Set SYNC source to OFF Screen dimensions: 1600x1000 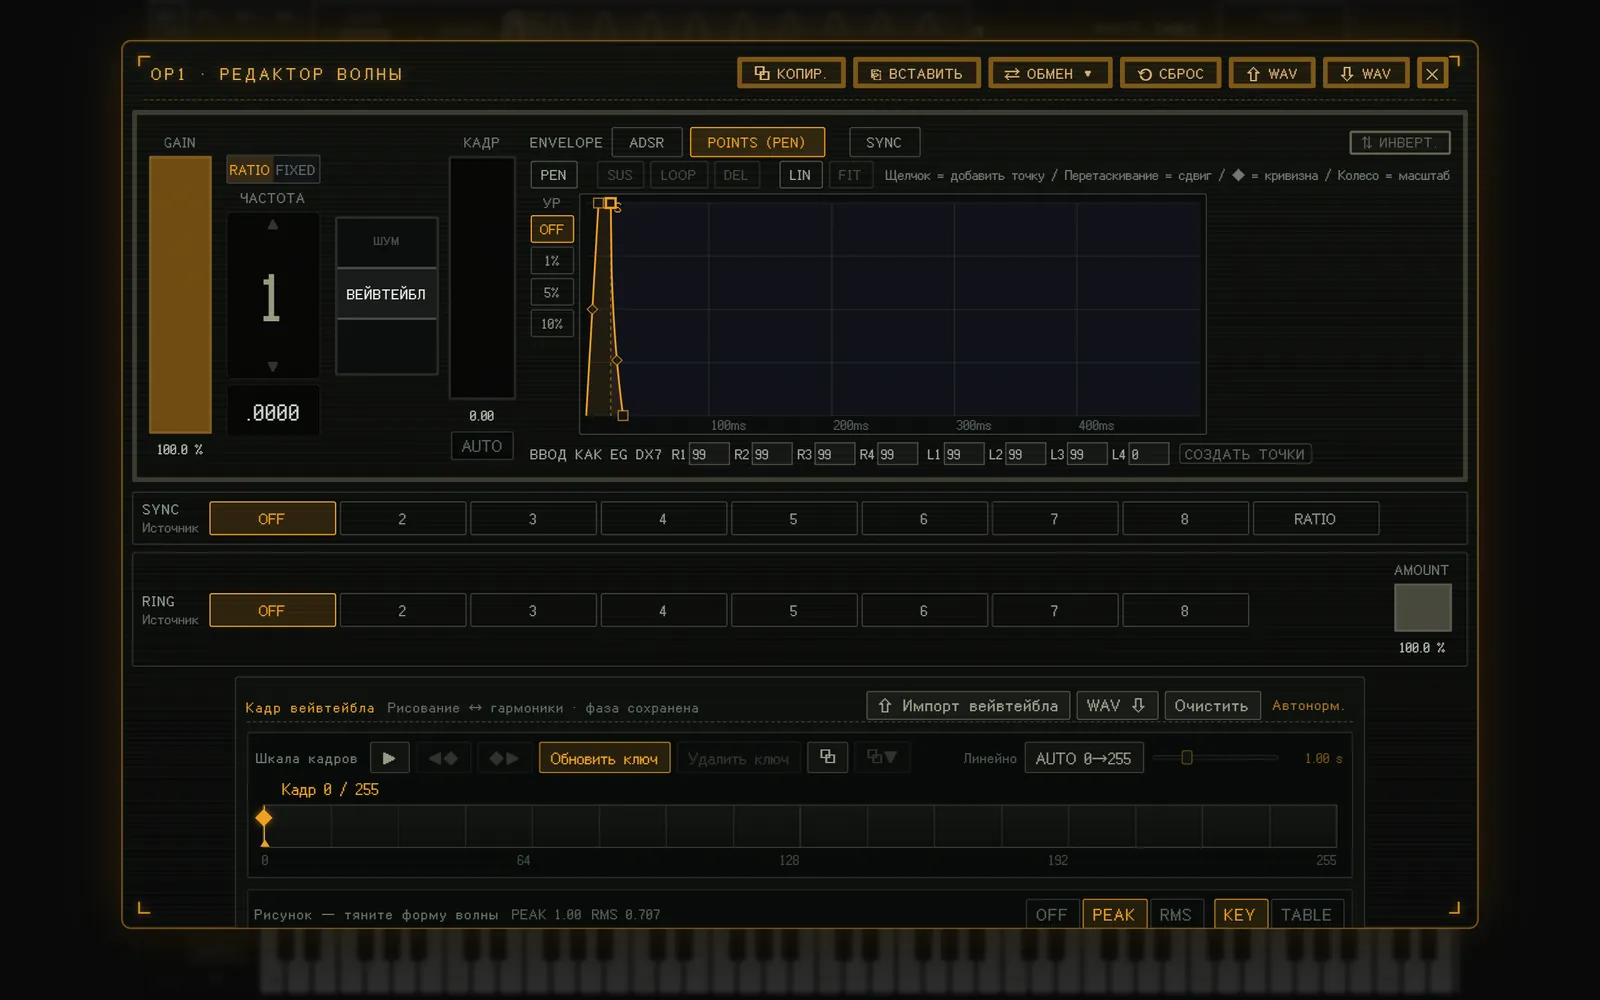(272, 519)
